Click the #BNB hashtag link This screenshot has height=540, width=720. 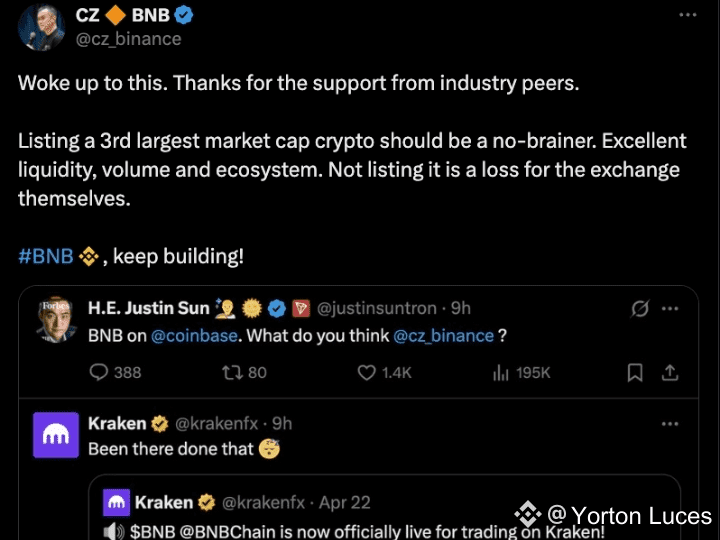point(45,256)
